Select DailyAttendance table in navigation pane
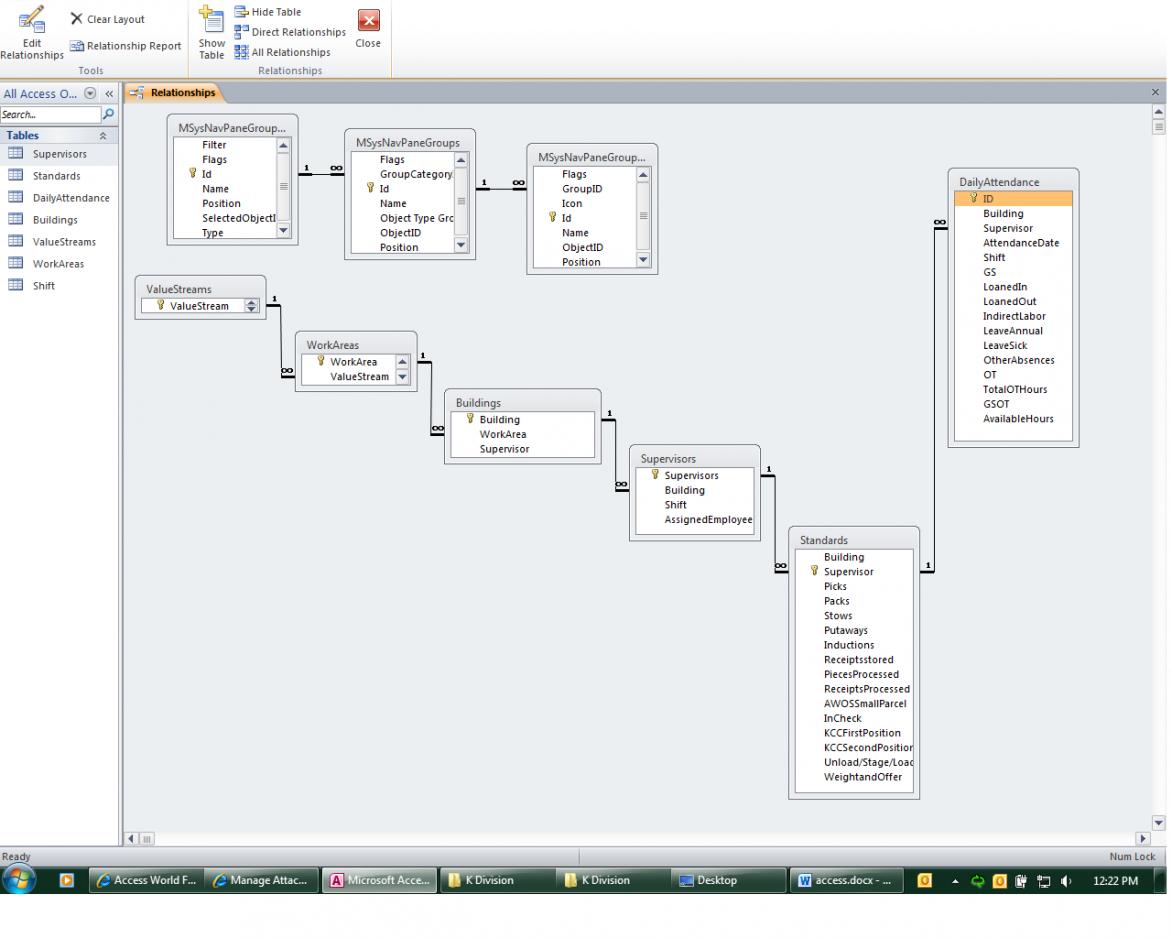This screenshot has width=1172, height=938. click(x=70, y=198)
